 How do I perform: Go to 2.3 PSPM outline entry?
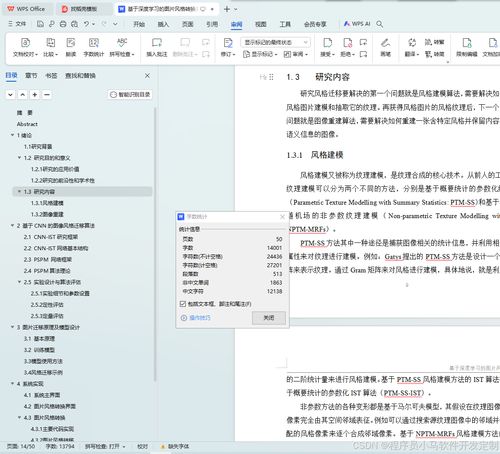tap(48, 259)
